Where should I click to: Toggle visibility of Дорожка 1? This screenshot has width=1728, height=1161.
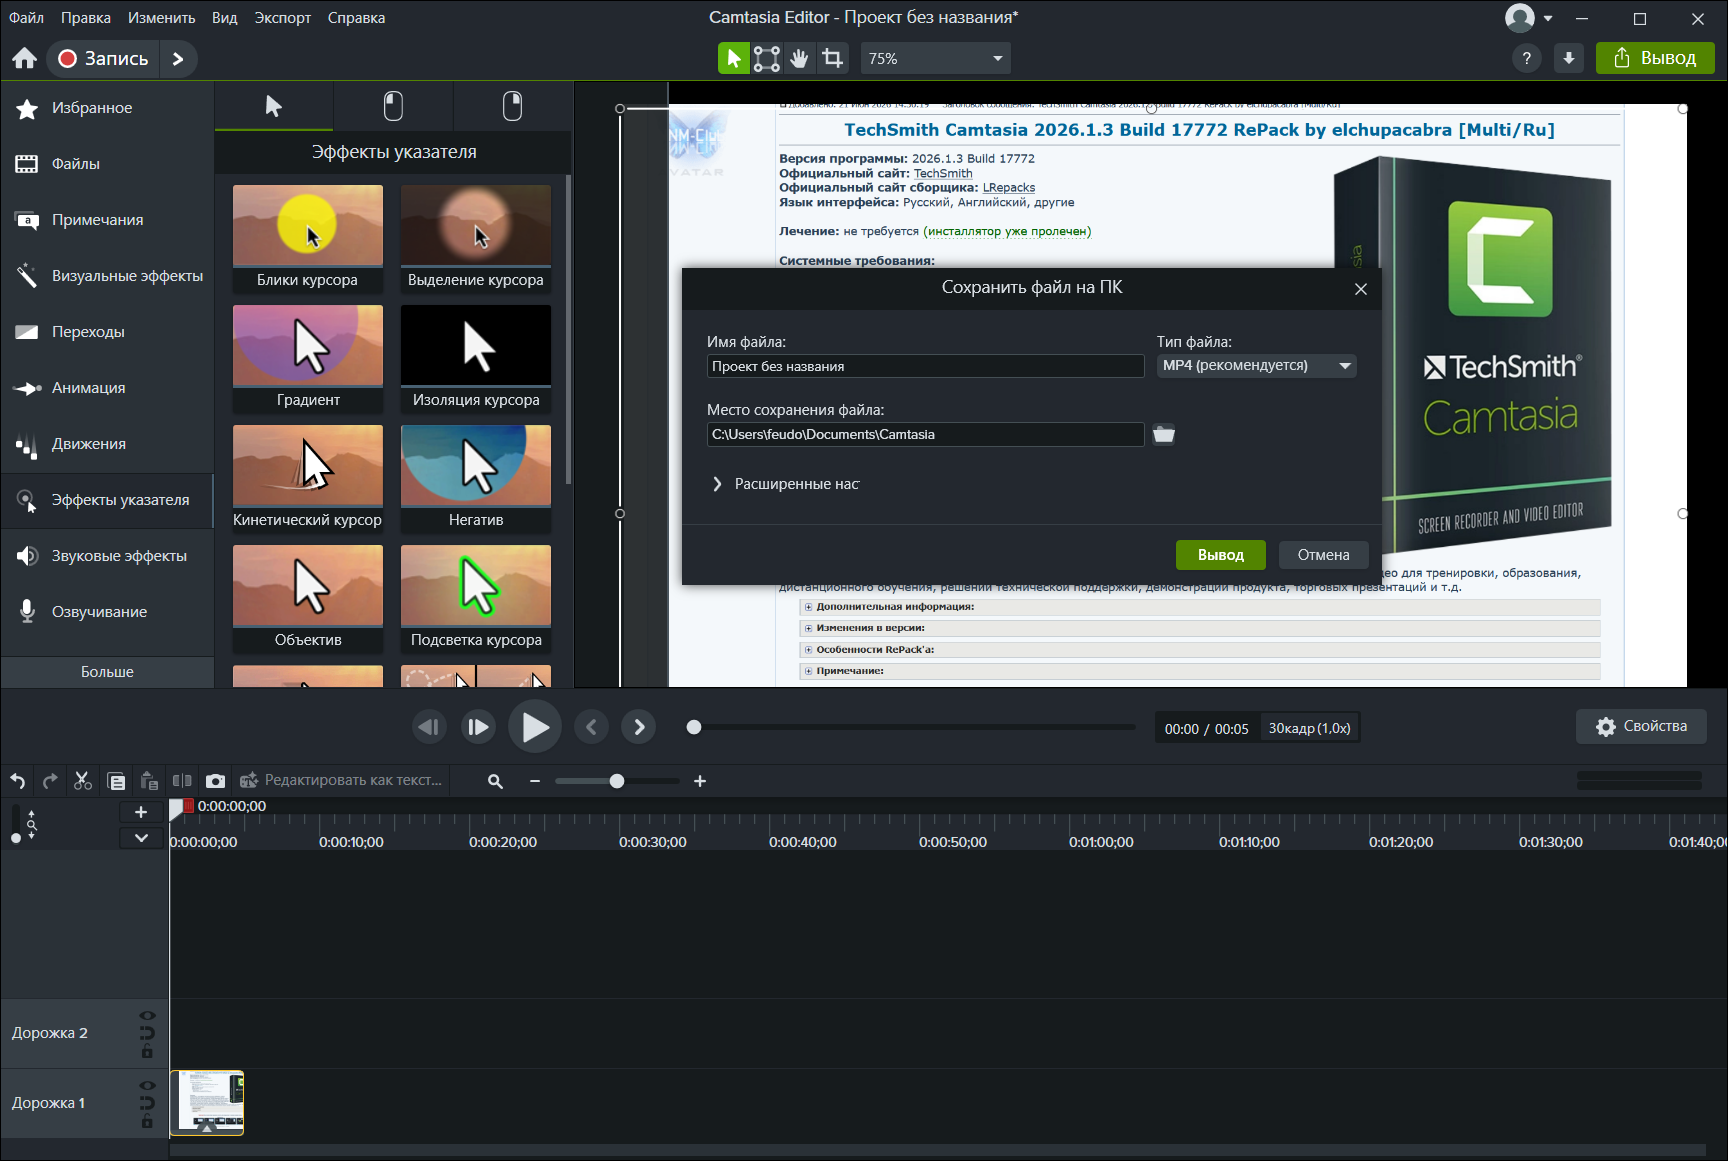(147, 1086)
